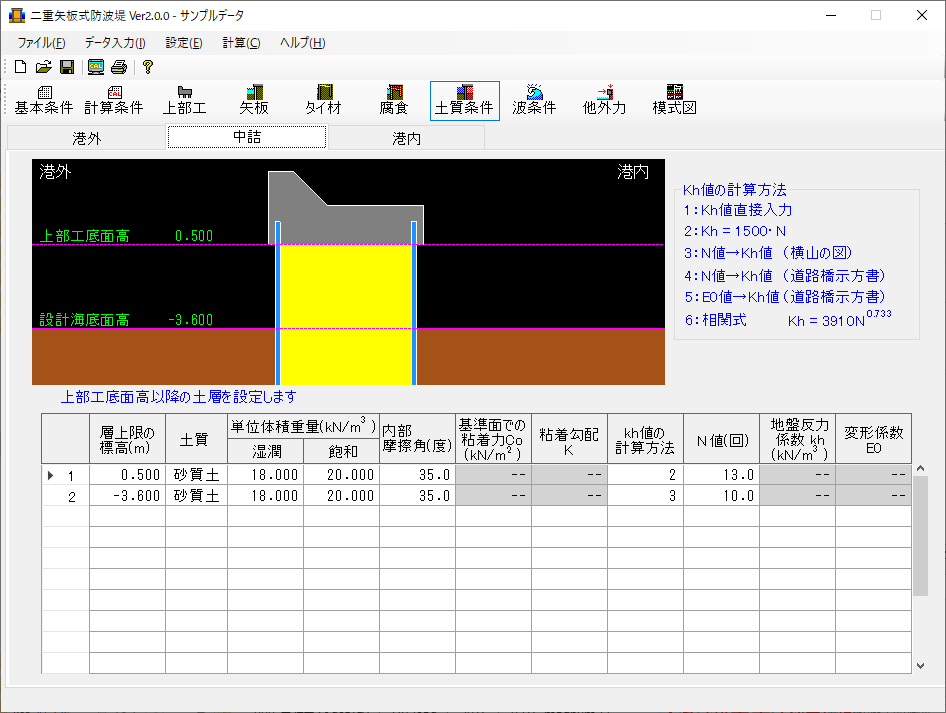Click row 2 土質 cell 砂質土
Image resolution: width=946 pixels, height=713 pixels.
197,496
